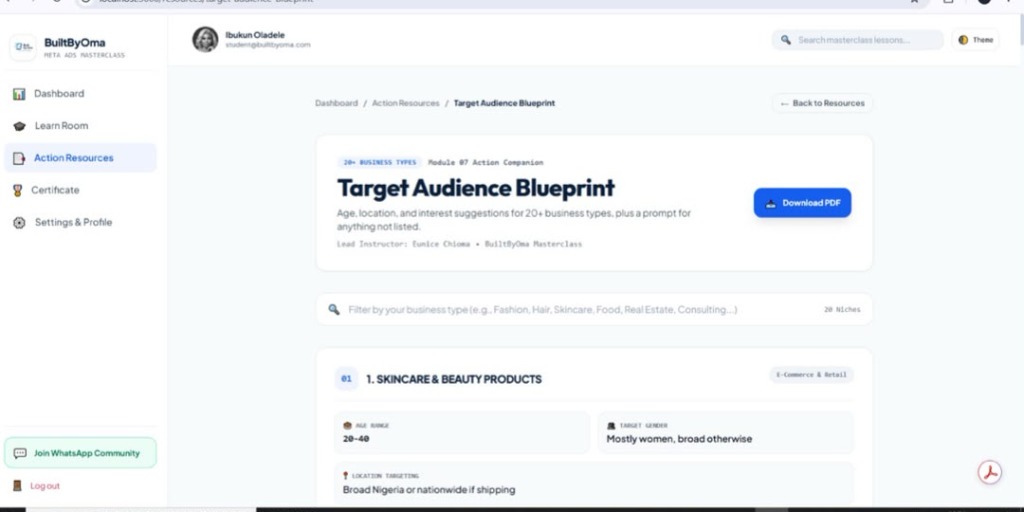
Task: Click the Settings gear icon in the sidebar
Action: click(x=20, y=223)
